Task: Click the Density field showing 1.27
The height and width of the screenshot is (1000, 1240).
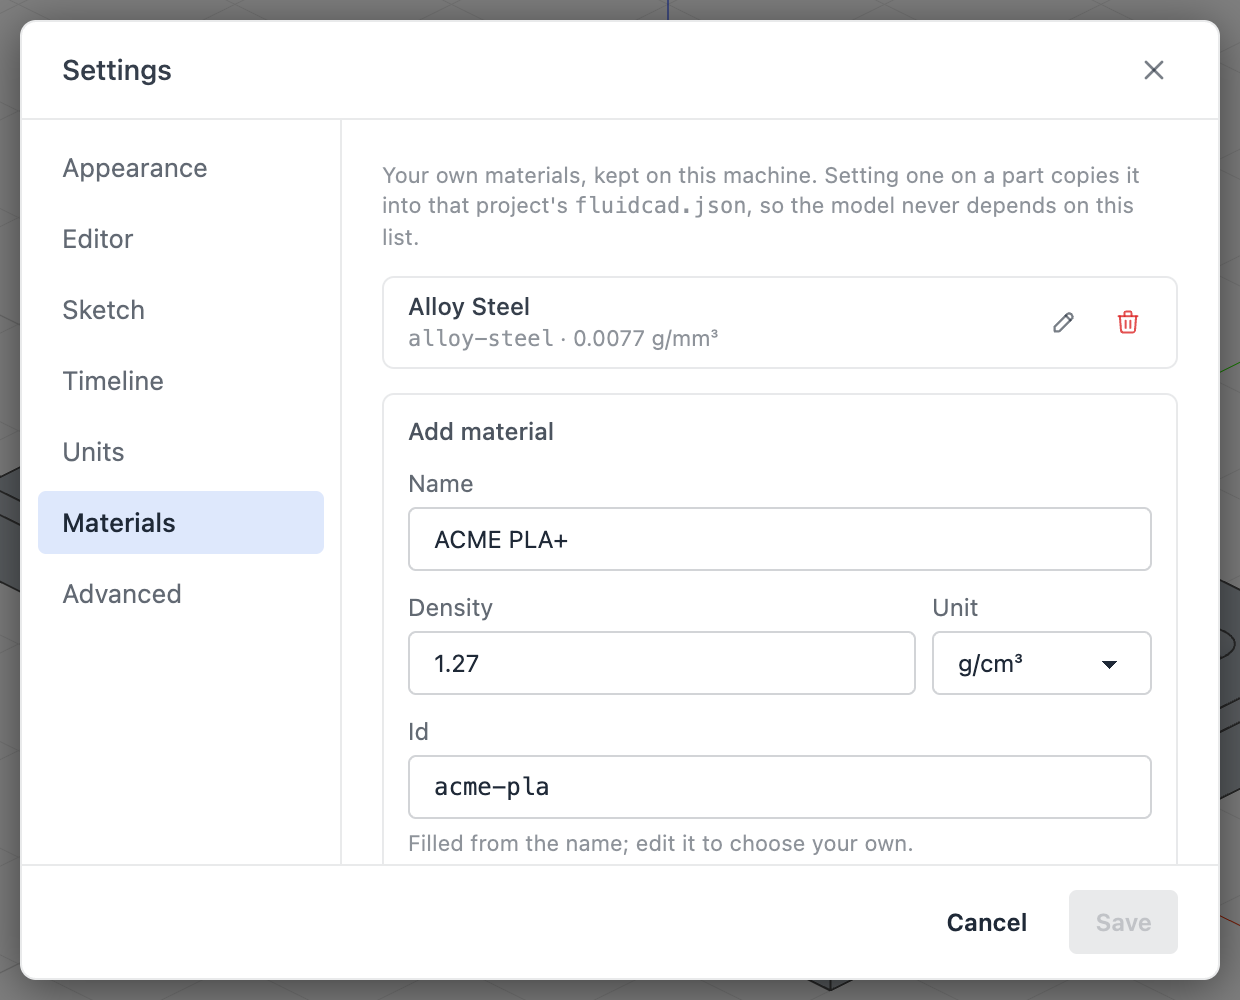Action: (662, 663)
